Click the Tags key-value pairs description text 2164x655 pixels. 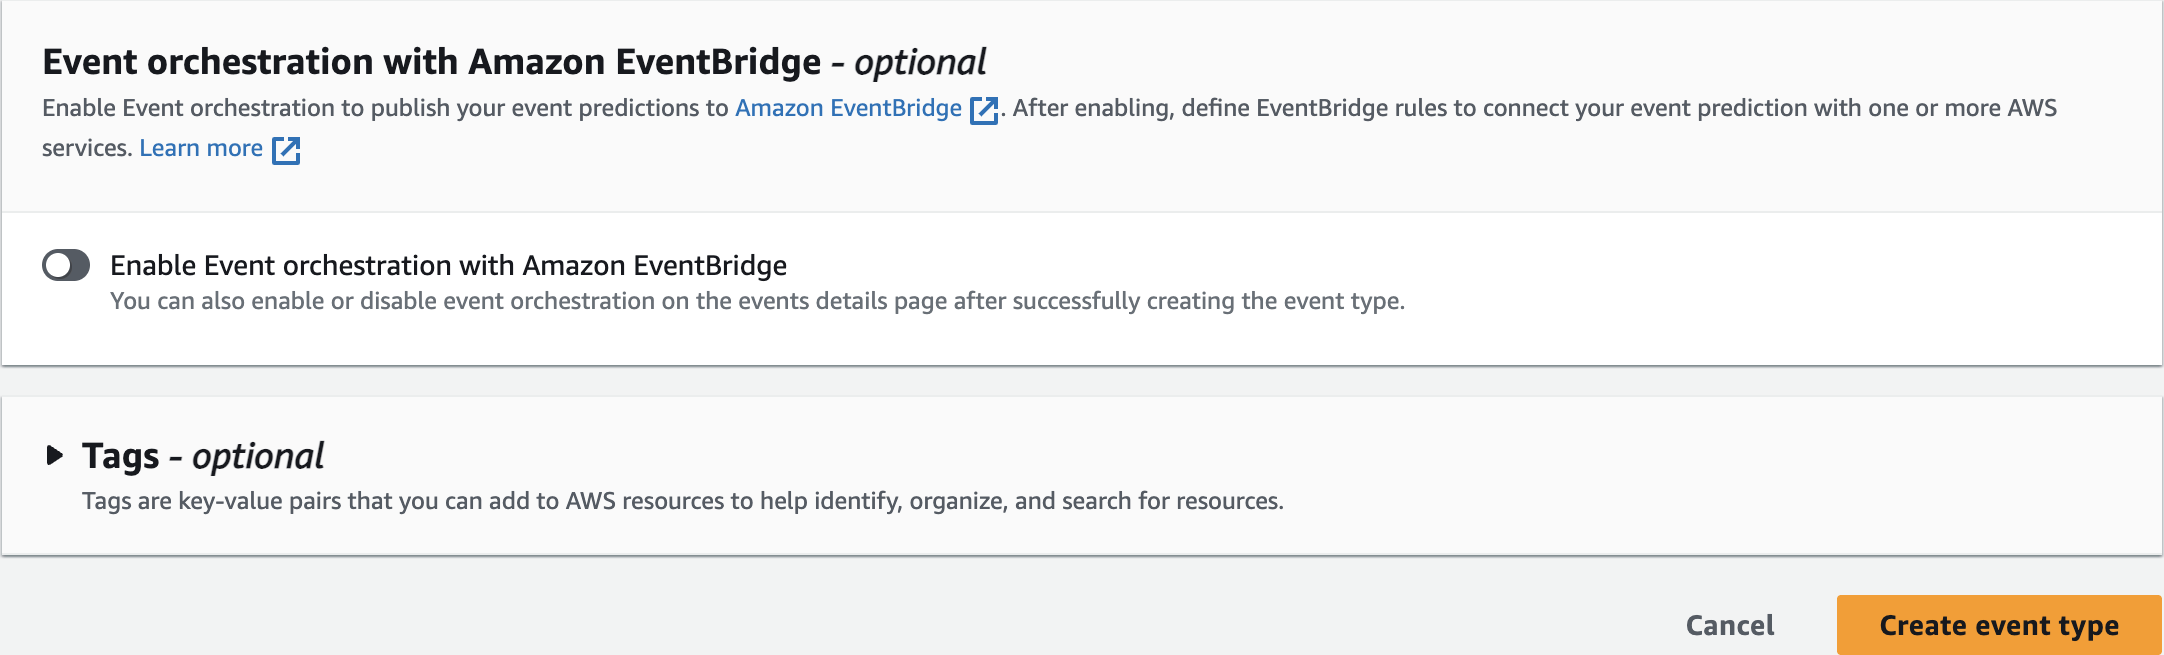[x=682, y=501]
